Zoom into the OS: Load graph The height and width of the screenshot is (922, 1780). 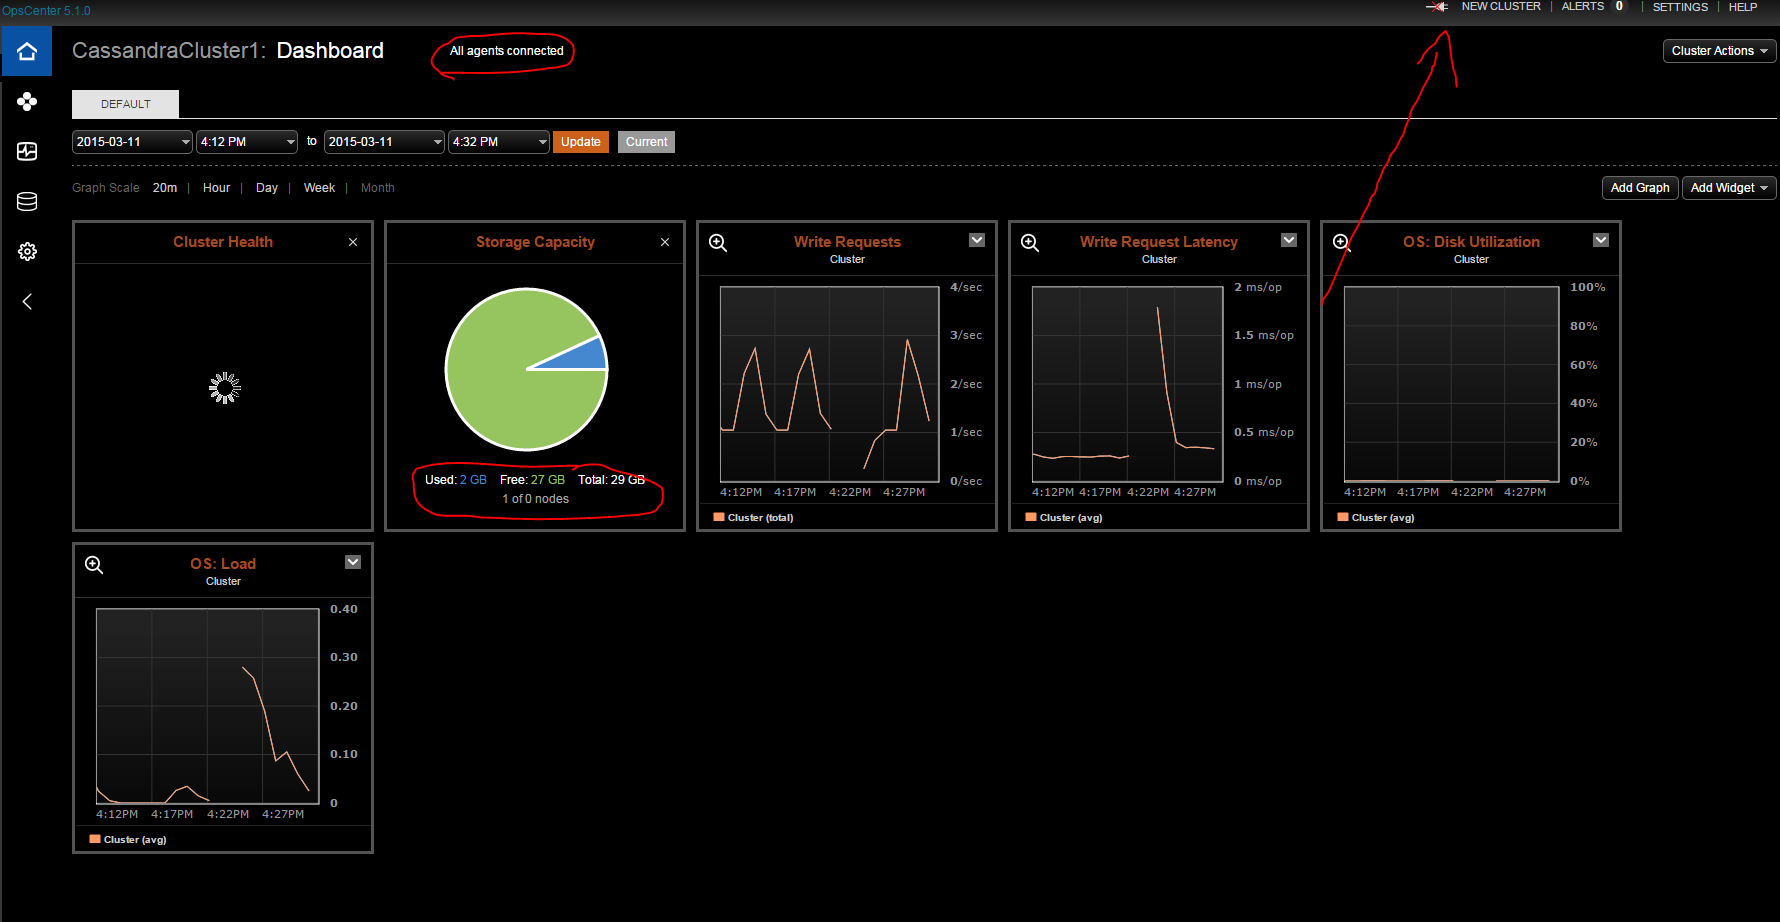coord(94,565)
